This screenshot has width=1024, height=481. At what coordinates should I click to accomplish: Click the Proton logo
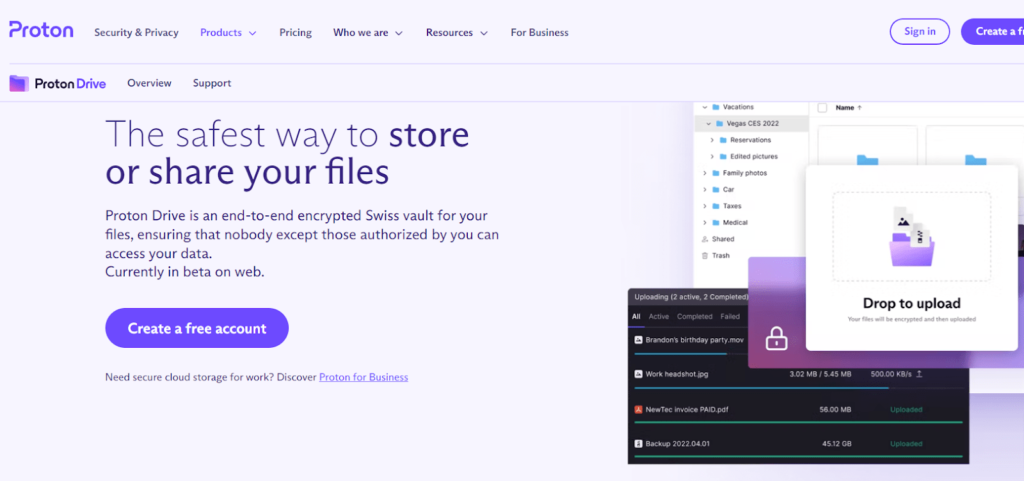41,31
